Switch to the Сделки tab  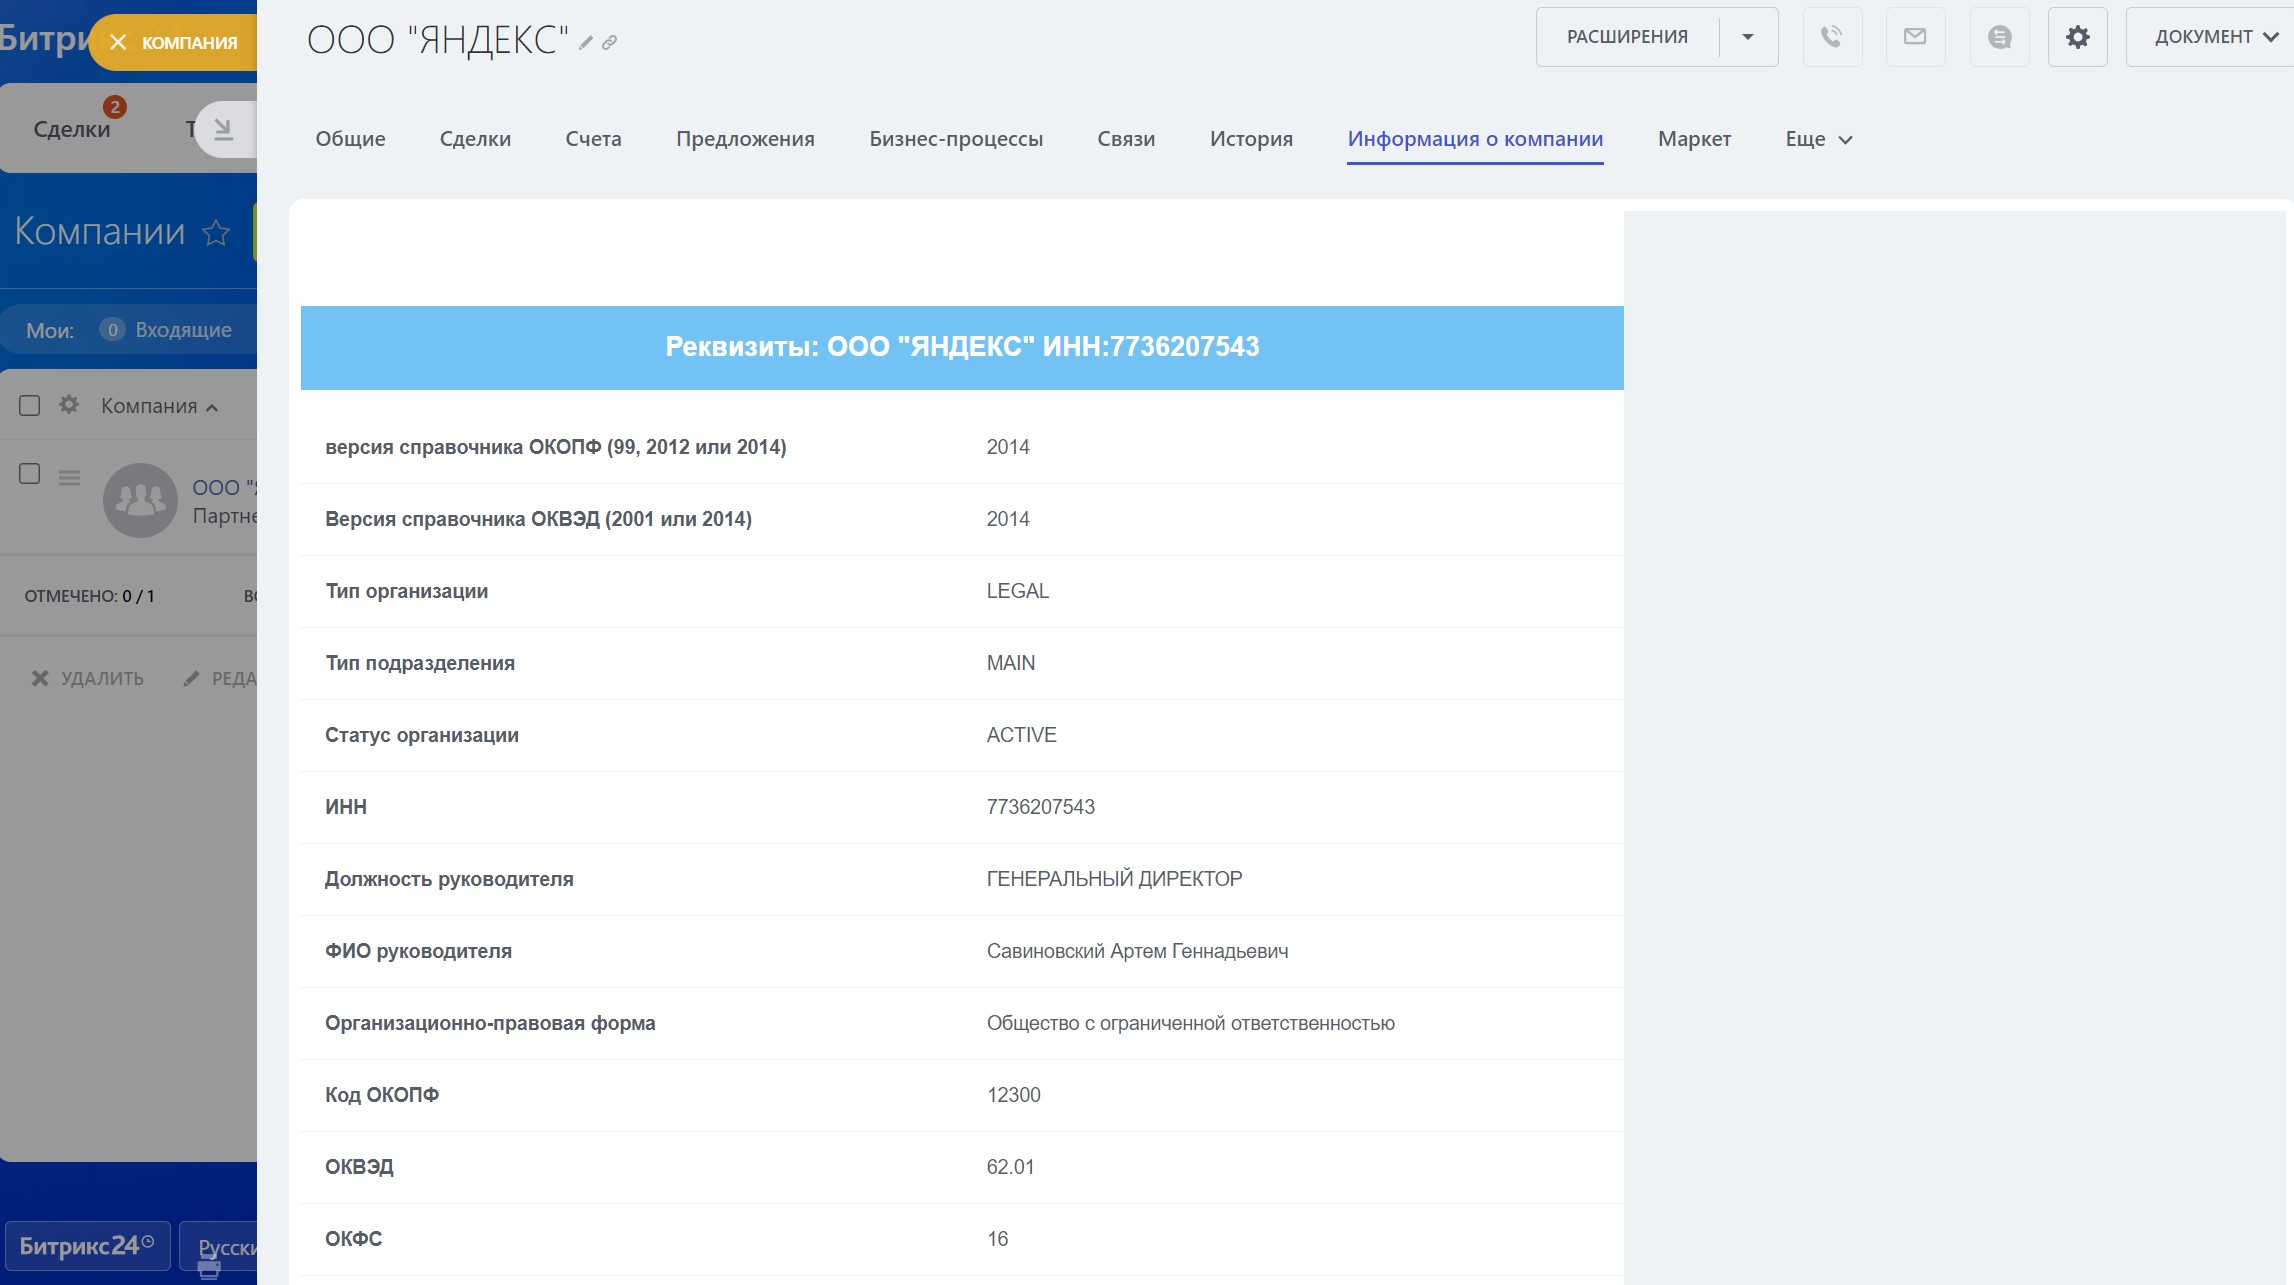click(x=475, y=139)
